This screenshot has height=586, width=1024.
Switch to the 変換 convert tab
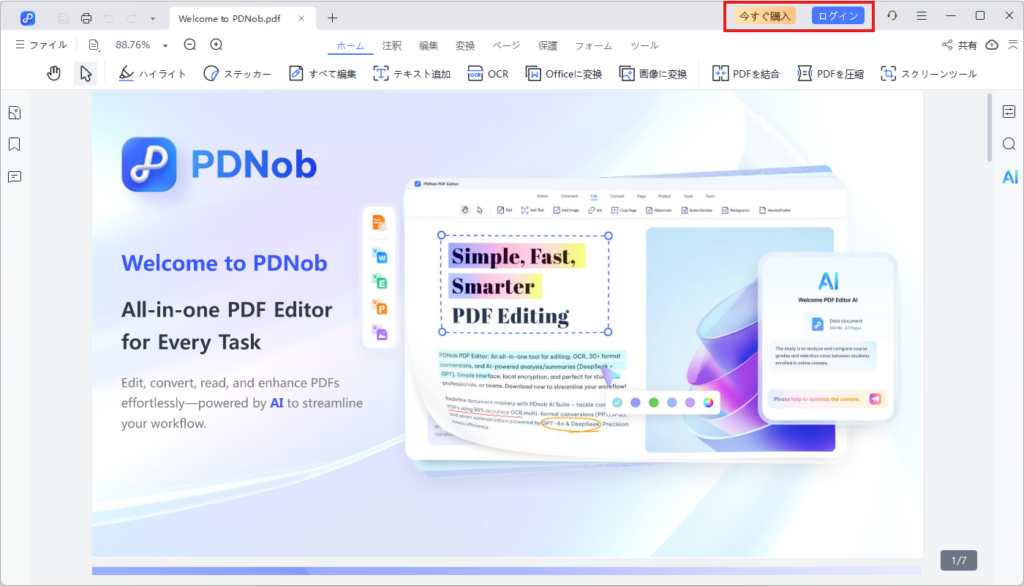coord(465,45)
